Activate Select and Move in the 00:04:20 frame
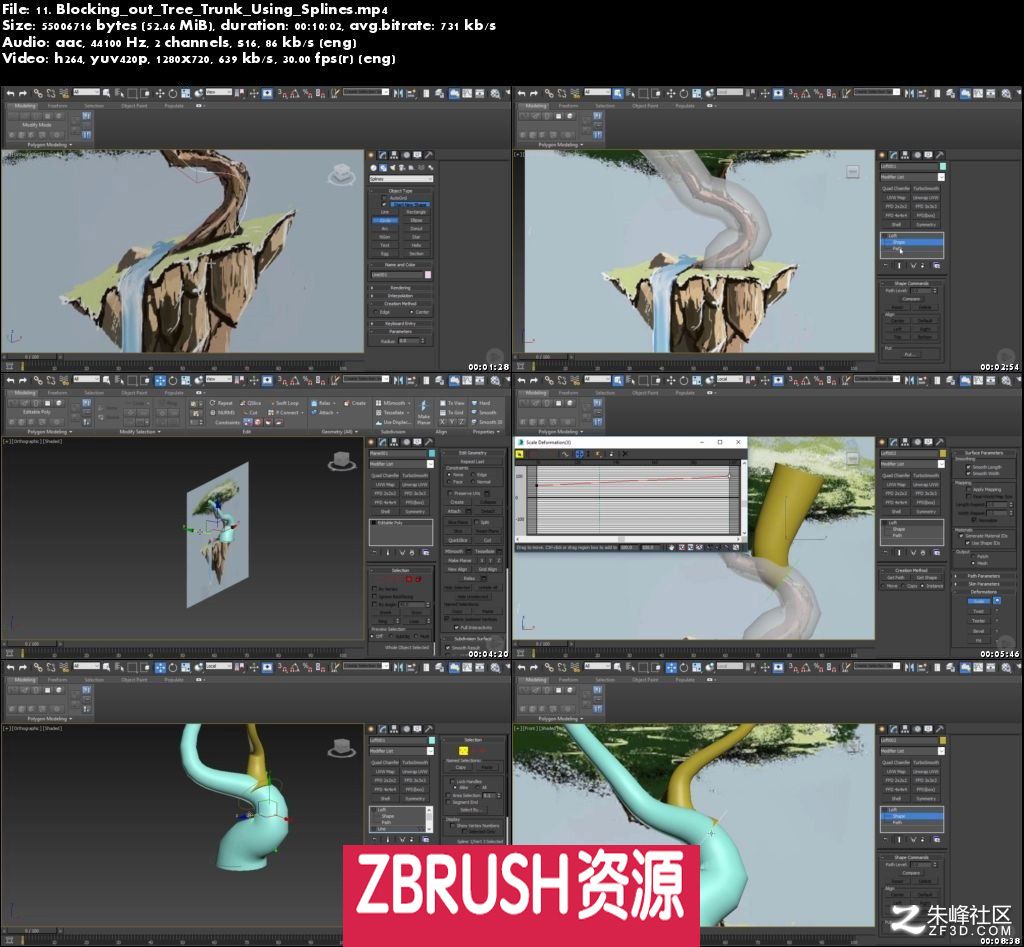Image resolution: width=1024 pixels, height=947 pixels. [160, 381]
